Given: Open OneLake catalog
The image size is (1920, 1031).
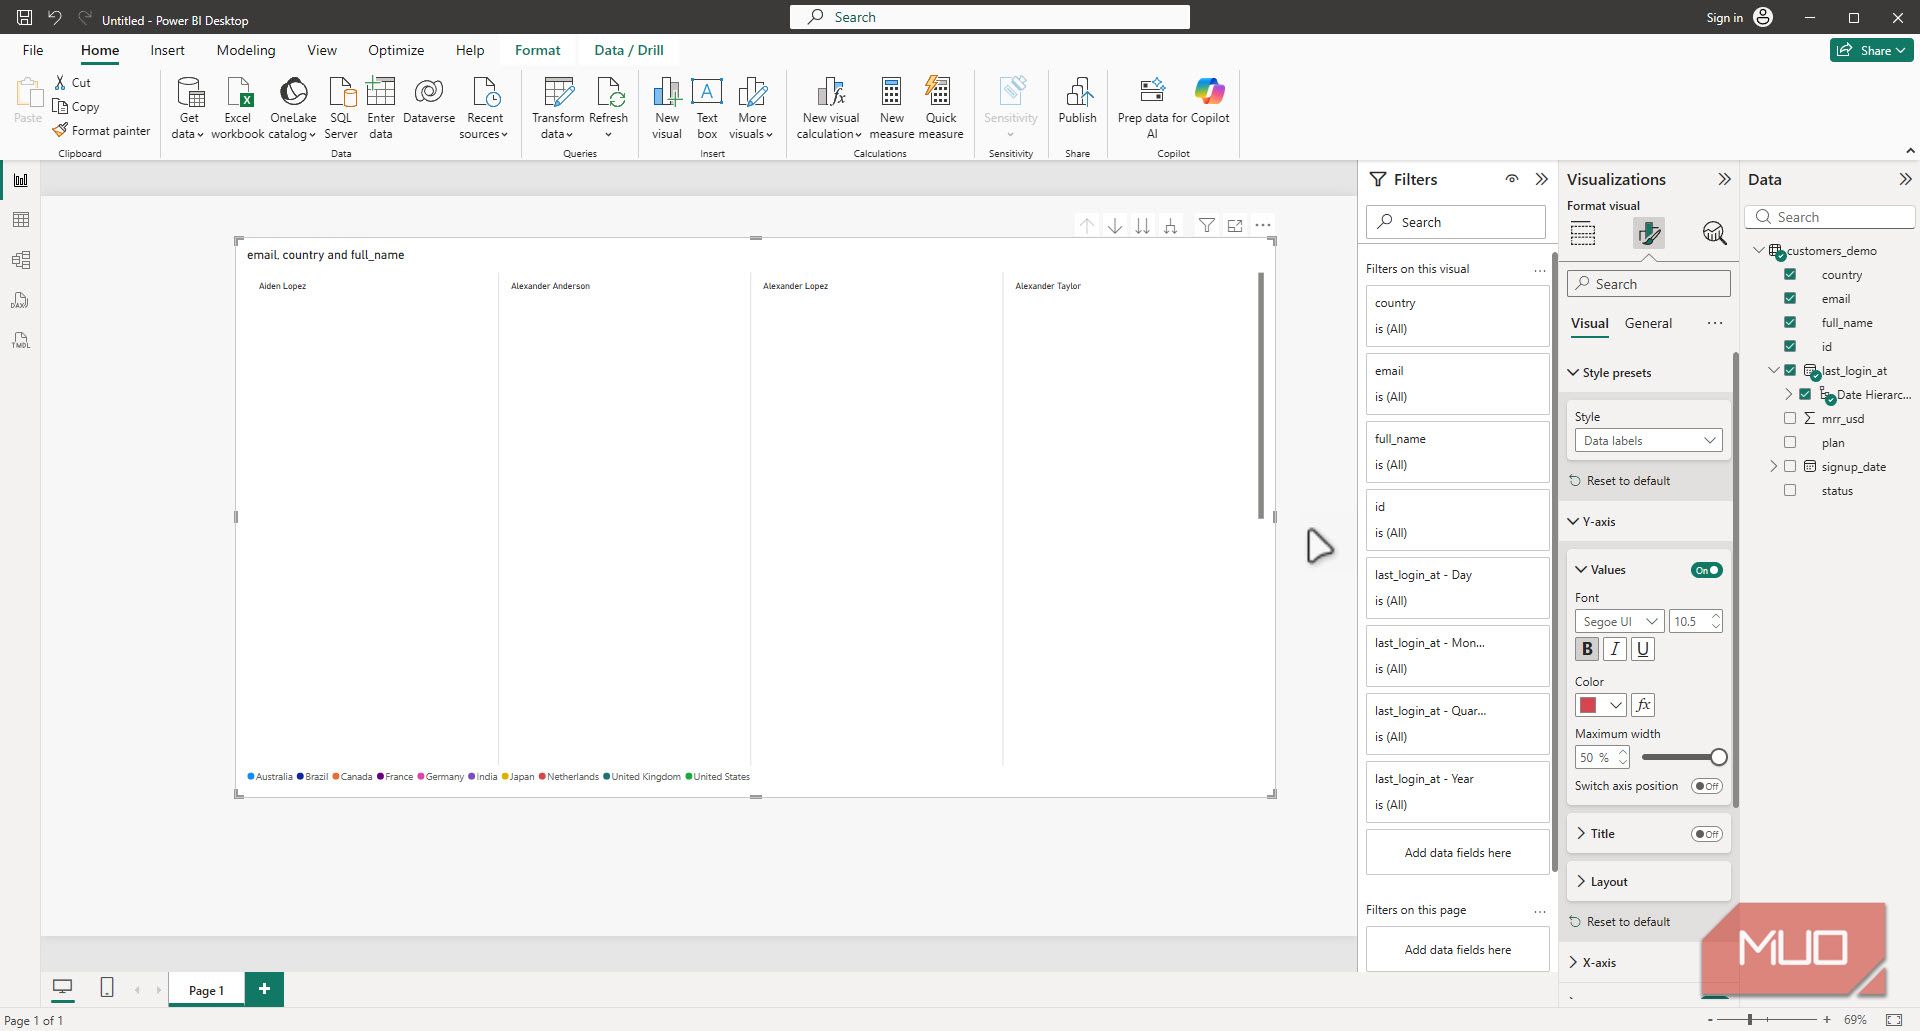Looking at the screenshot, I should point(293,108).
